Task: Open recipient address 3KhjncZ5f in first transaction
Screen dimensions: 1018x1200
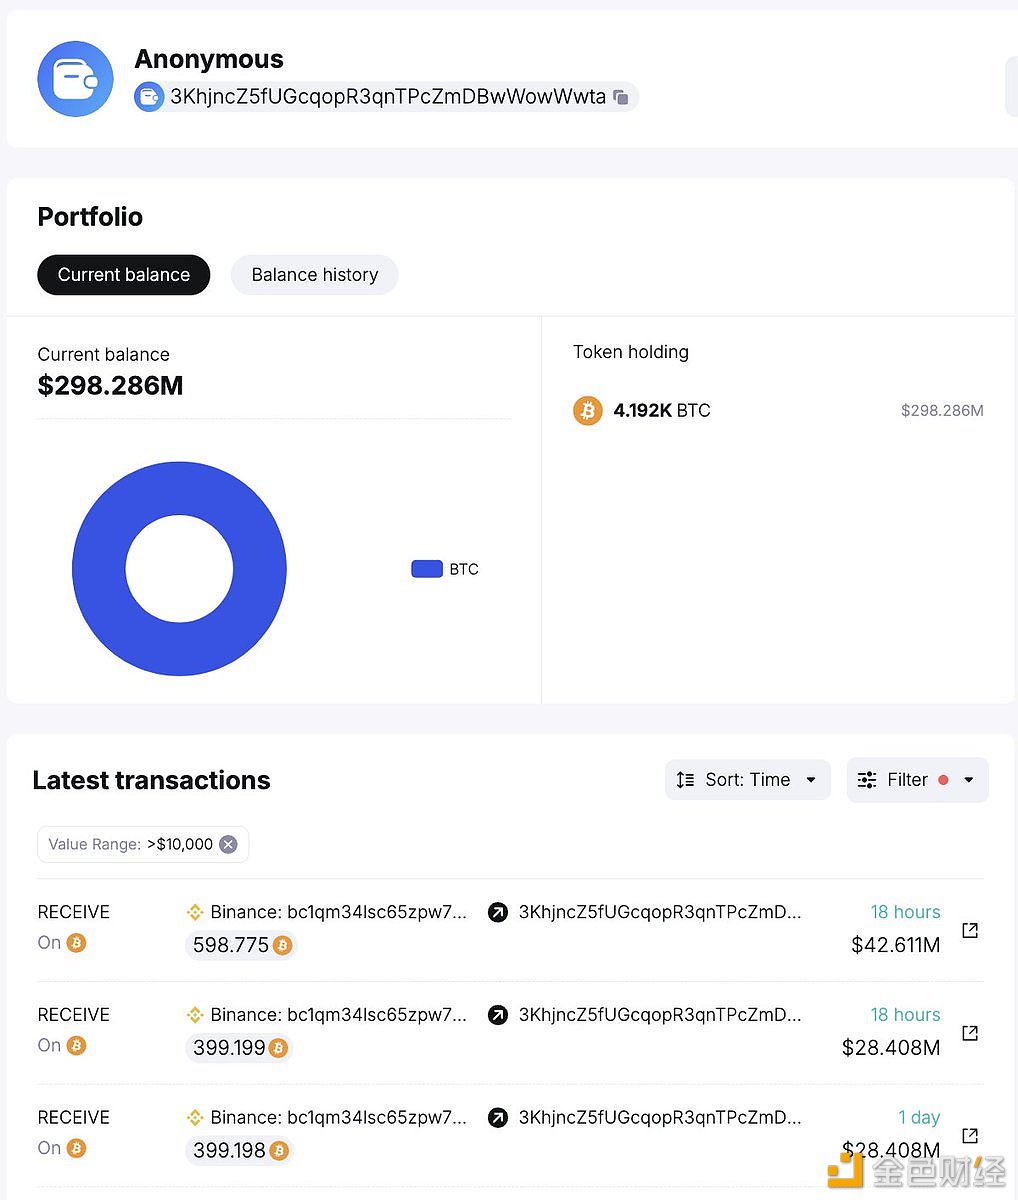Action: coord(660,912)
